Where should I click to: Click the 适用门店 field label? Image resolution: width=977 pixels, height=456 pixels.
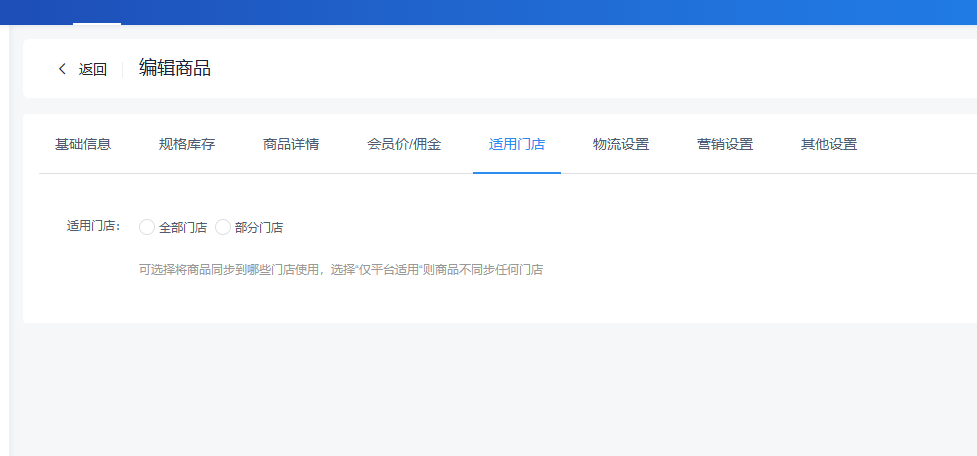[x=93, y=227]
